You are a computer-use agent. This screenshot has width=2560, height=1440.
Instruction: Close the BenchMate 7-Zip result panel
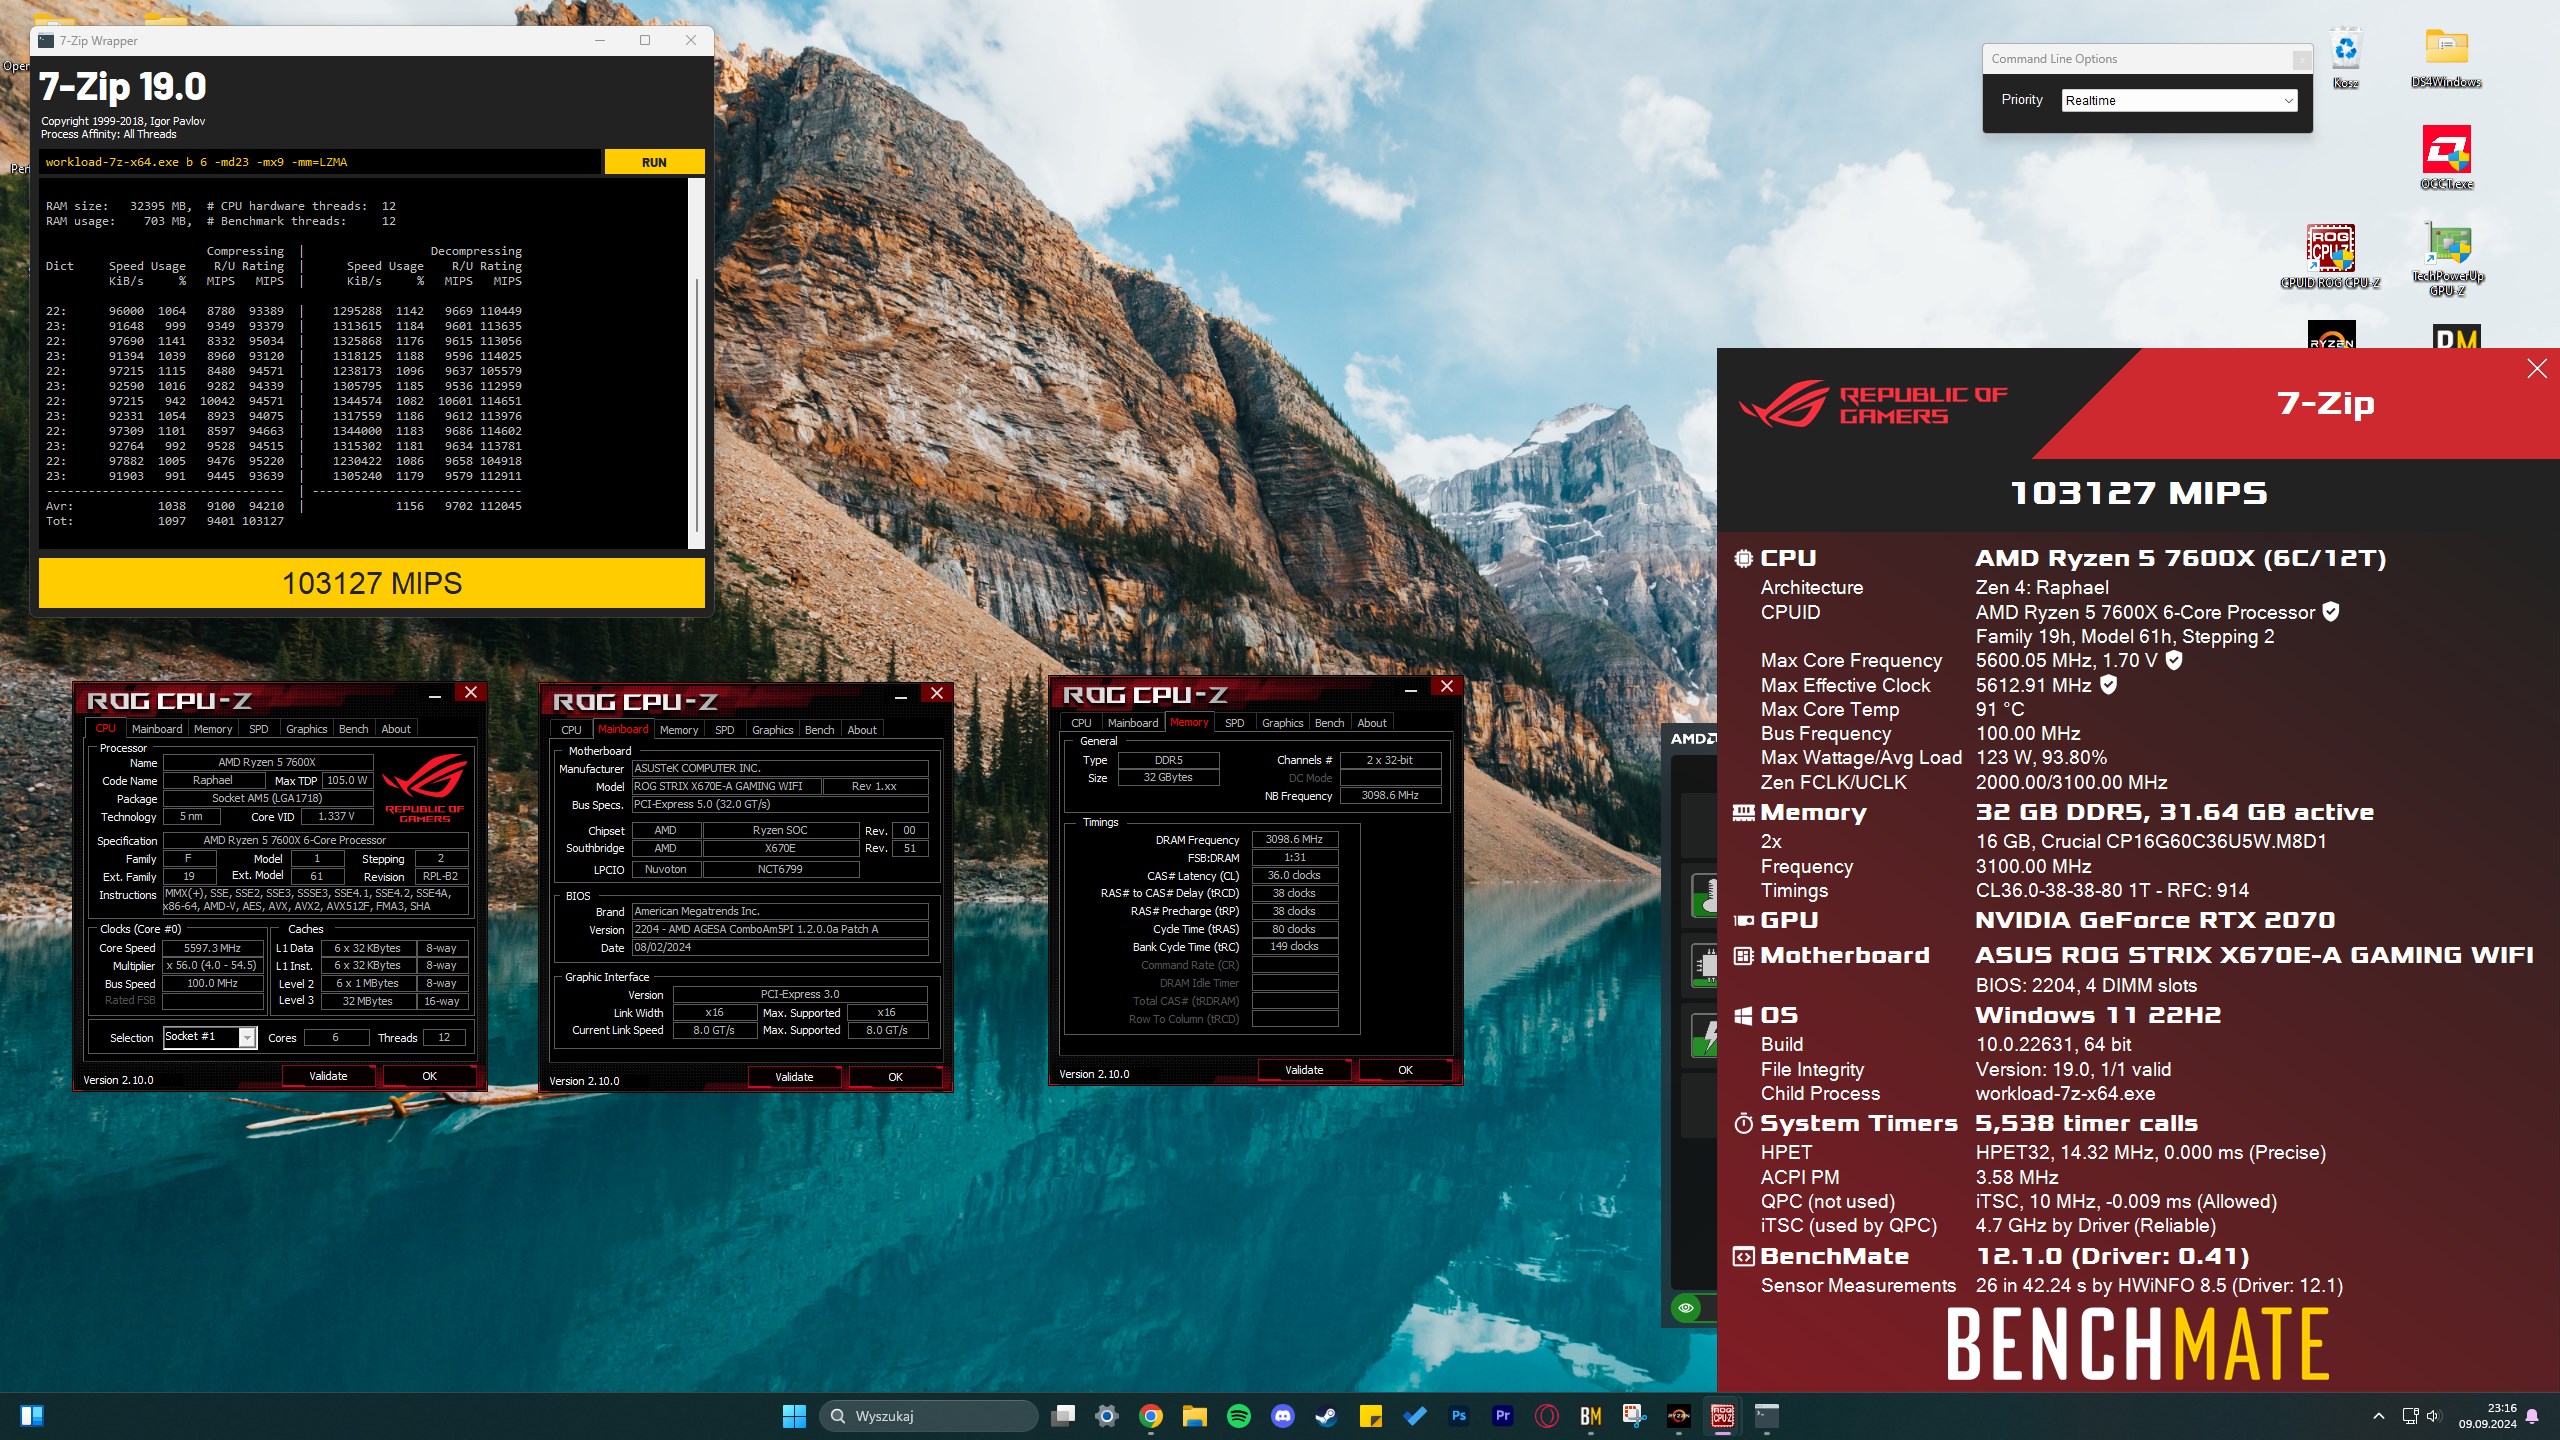tap(2537, 369)
